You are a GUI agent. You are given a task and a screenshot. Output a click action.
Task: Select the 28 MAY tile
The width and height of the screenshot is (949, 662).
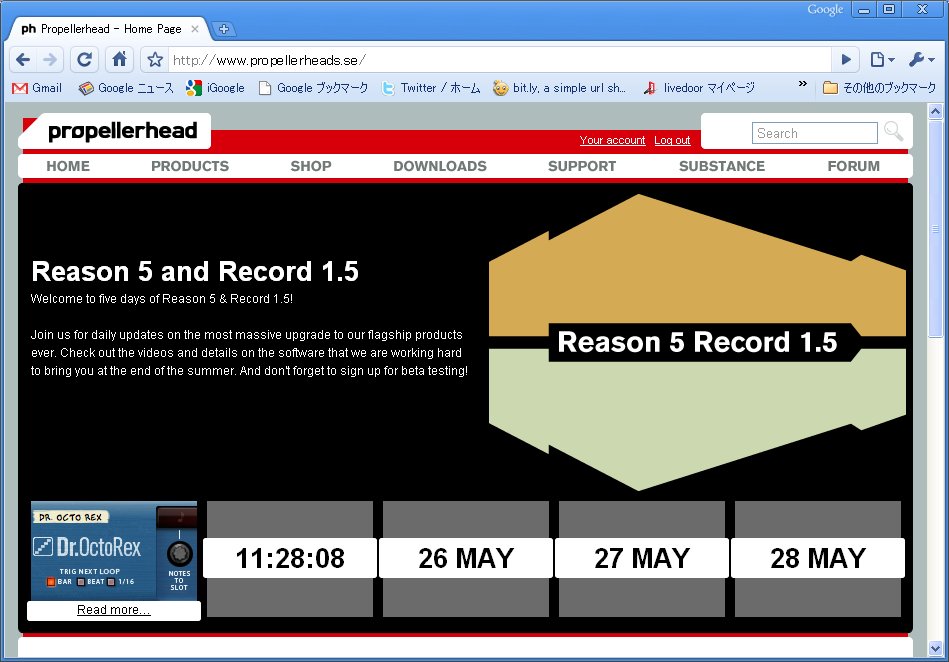point(818,559)
